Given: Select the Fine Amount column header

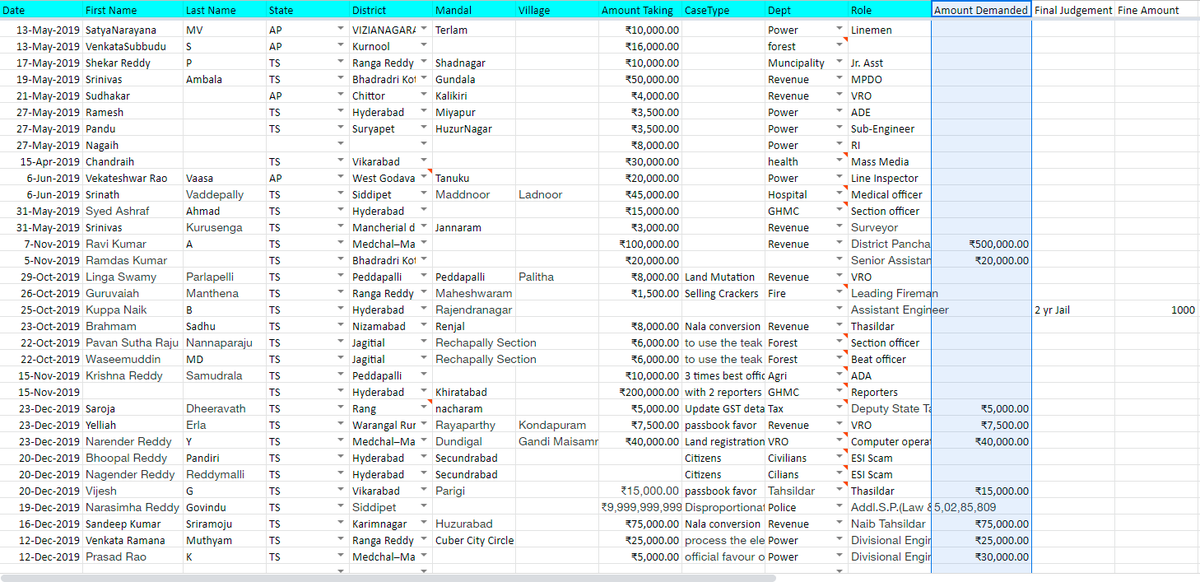Looking at the screenshot, I should click(1157, 10).
